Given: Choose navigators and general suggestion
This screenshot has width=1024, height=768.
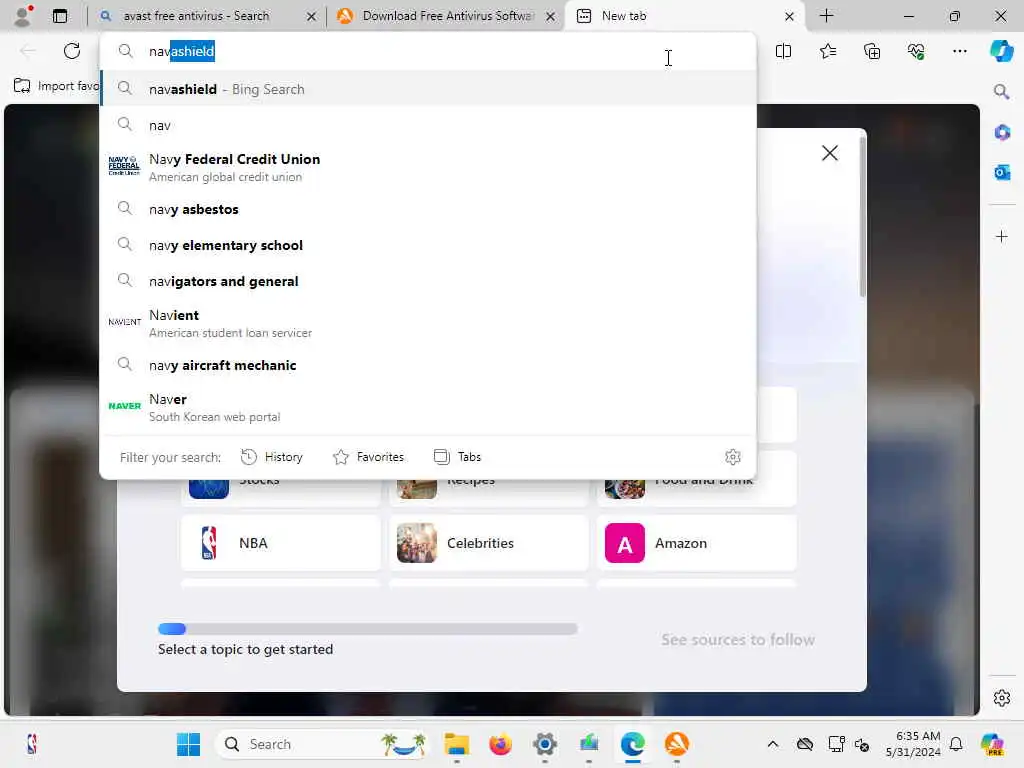Looking at the screenshot, I should pos(428,281).
